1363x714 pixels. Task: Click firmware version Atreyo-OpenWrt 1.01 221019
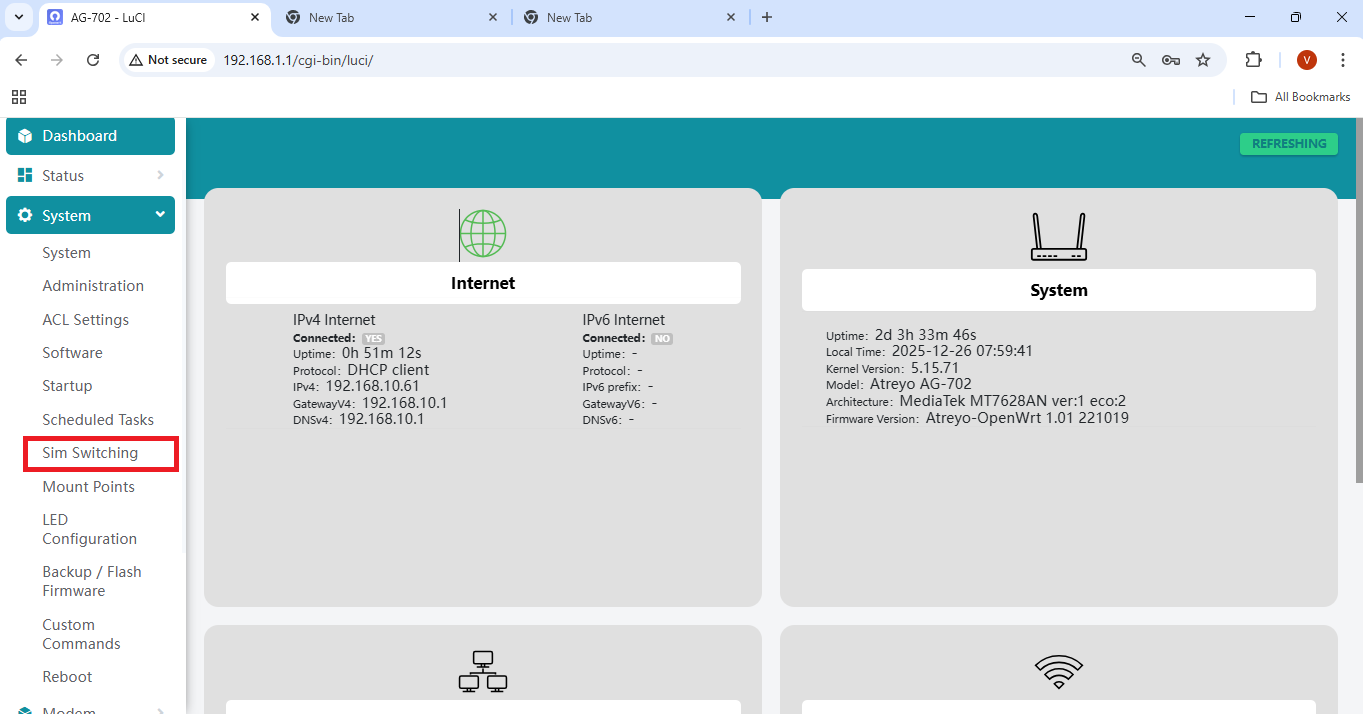pos(1027,418)
